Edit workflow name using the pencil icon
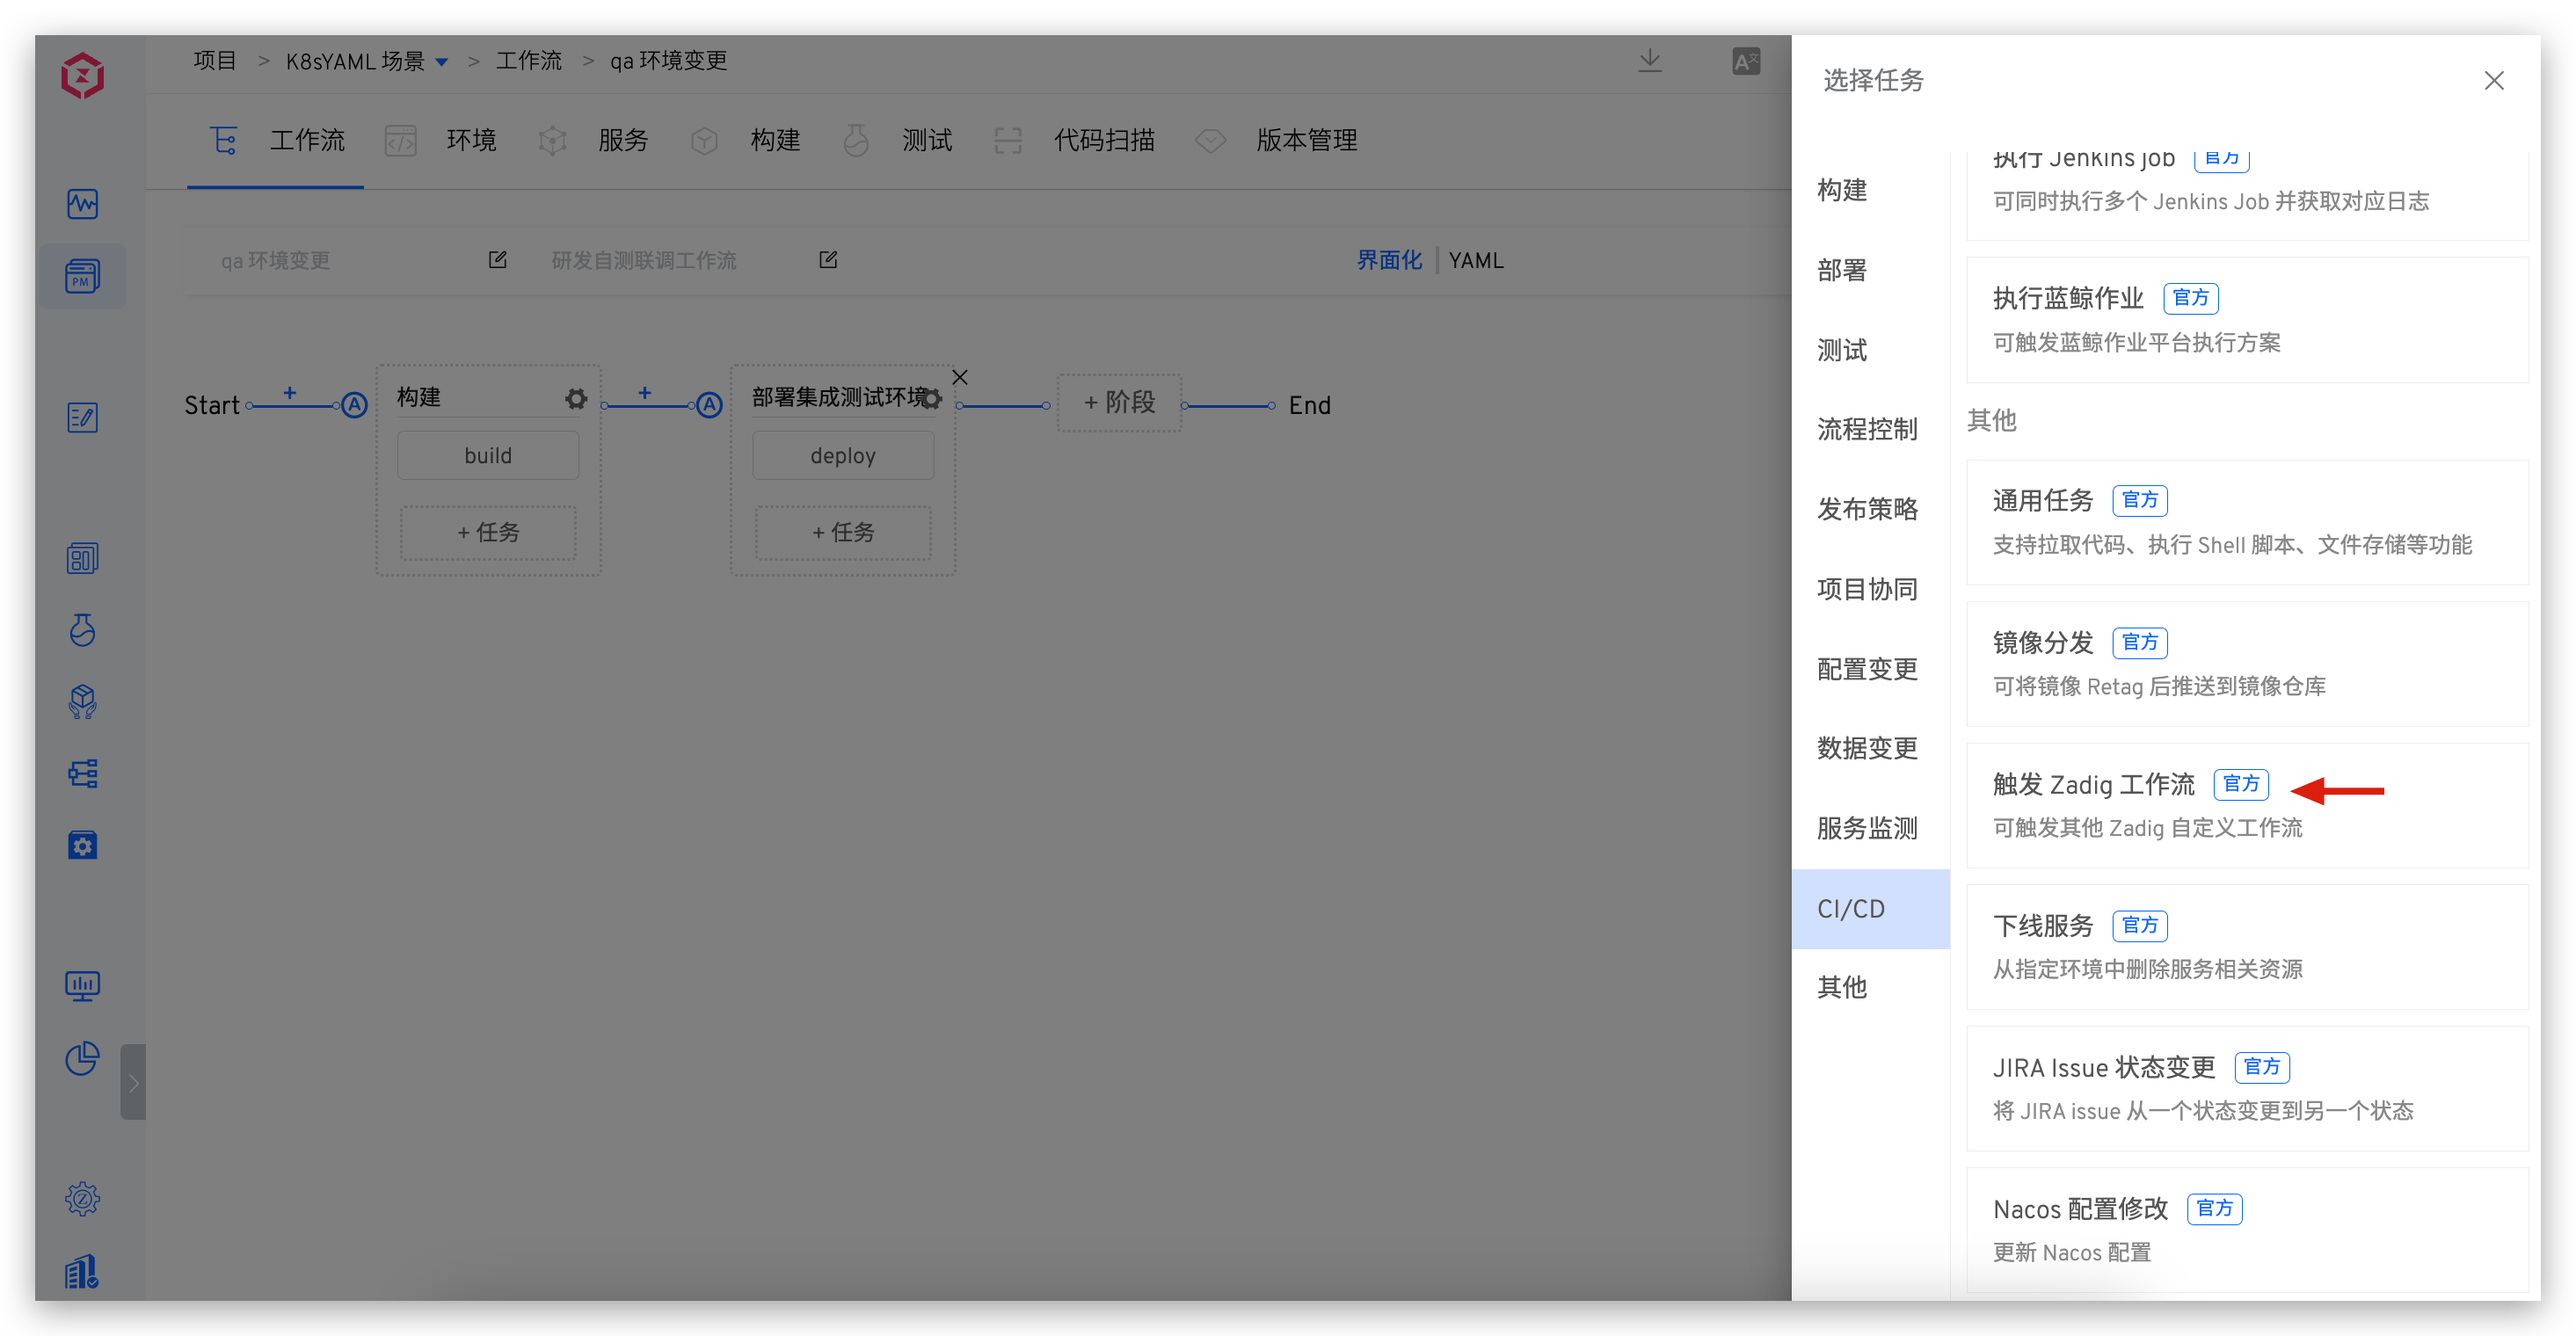 (x=497, y=259)
